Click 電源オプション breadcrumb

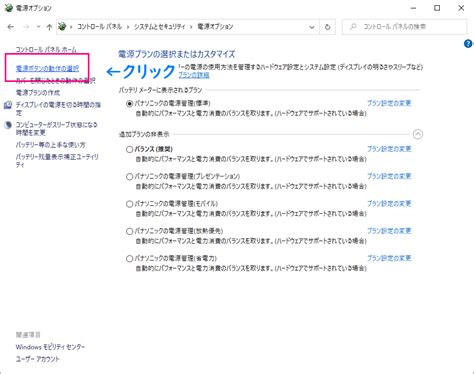[215, 27]
